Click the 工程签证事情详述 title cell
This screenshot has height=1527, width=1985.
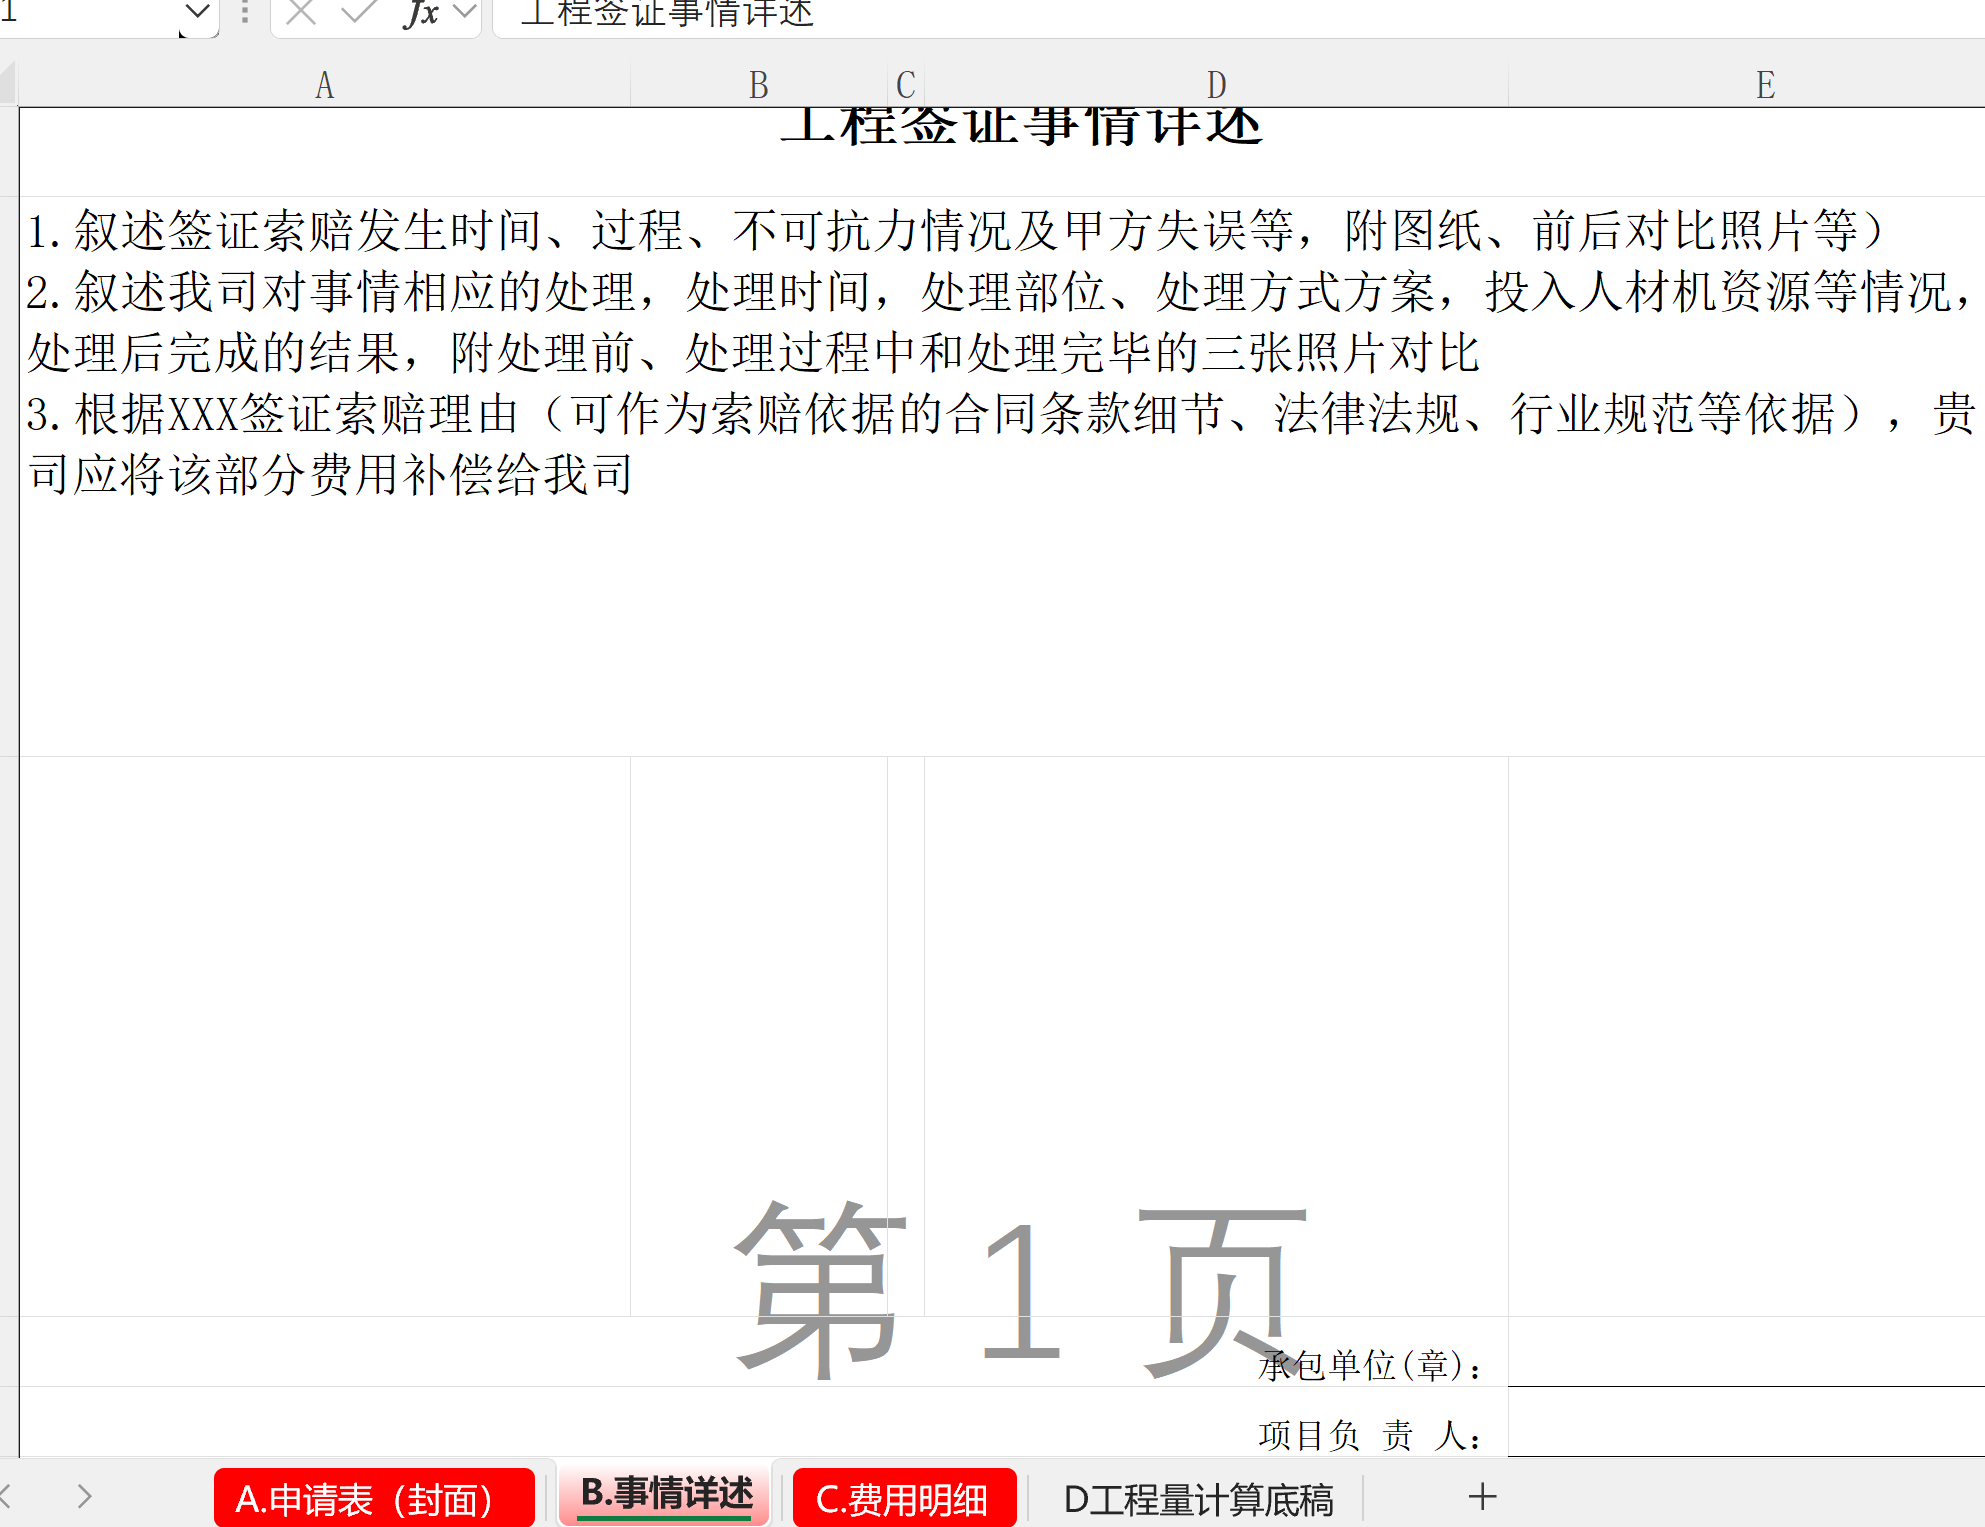tap(1002, 151)
